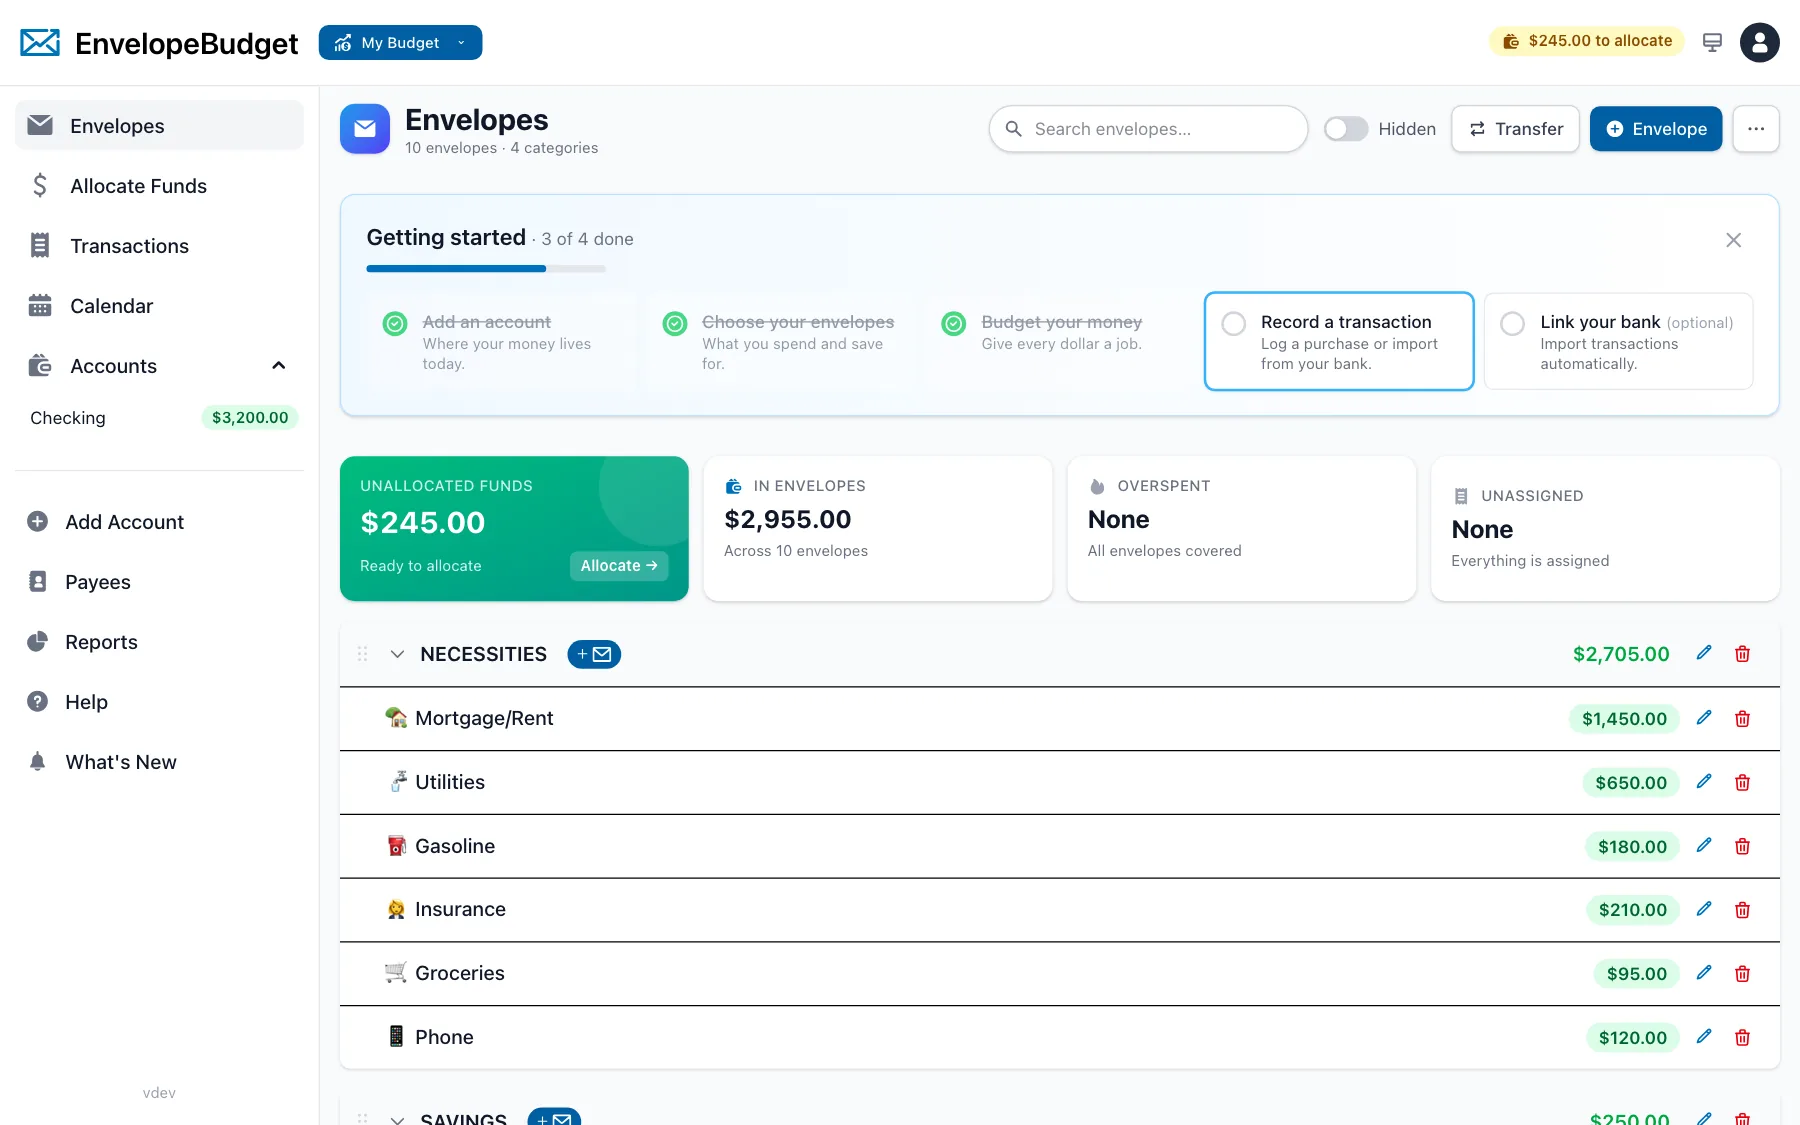The height and width of the screenshot is (1125, 1800).
Task: Click the completed Add an account checkmark
Action: click(x=395, y=323)
